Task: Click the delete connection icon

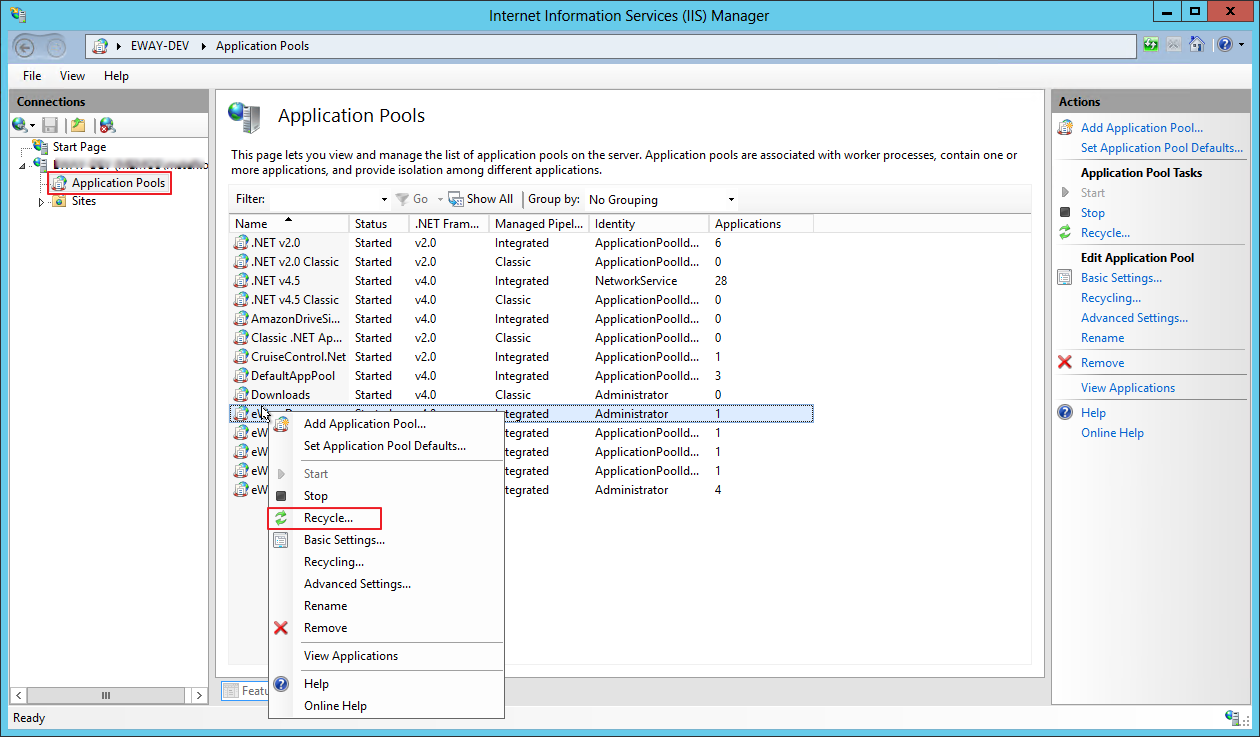Action: pos(107,125)
